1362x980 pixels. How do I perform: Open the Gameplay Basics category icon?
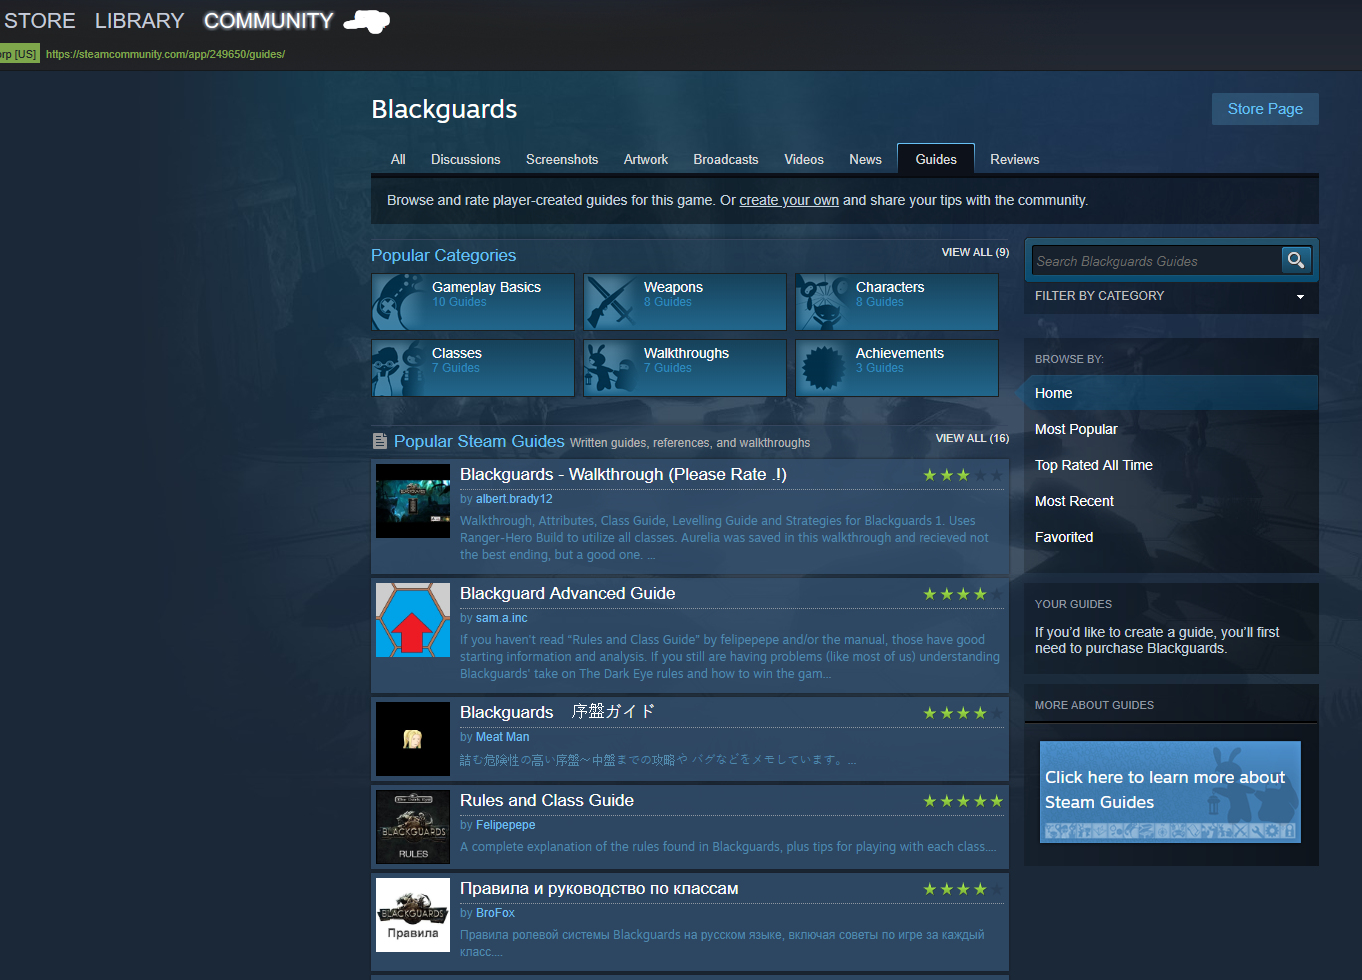click(x=400, y=302)
